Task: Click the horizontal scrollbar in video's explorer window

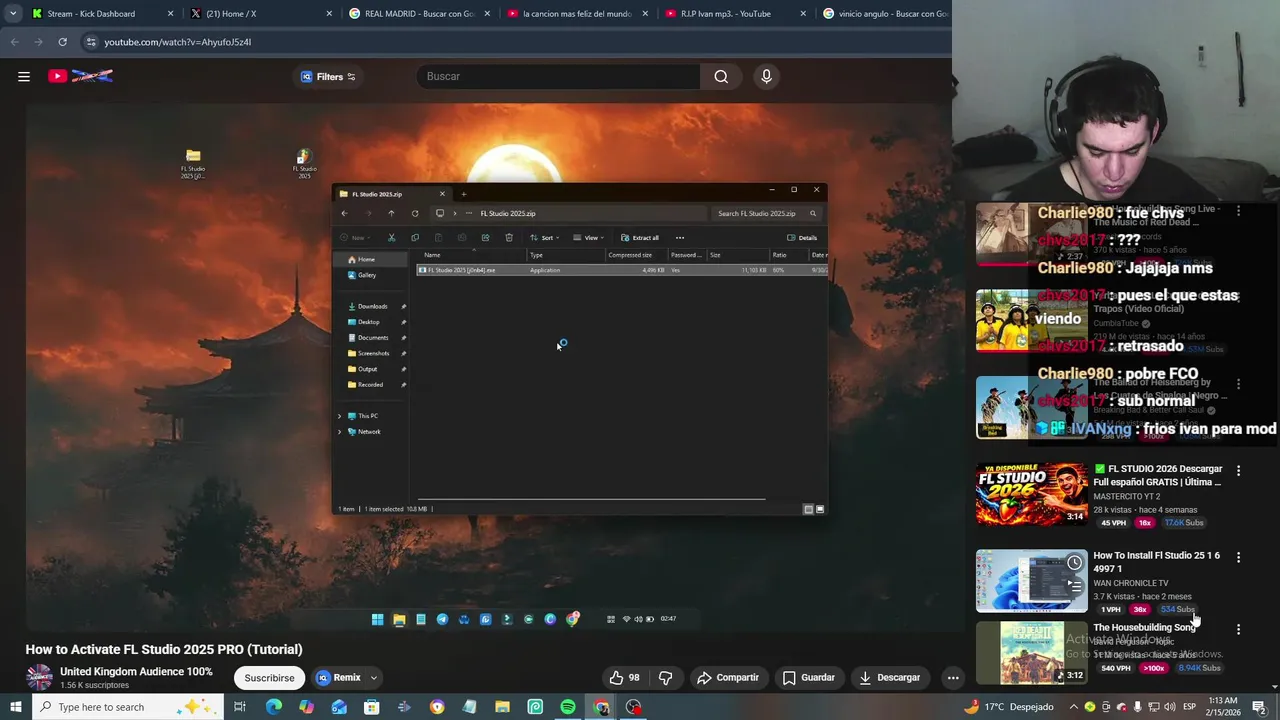Action: click(x=591, y=498)
